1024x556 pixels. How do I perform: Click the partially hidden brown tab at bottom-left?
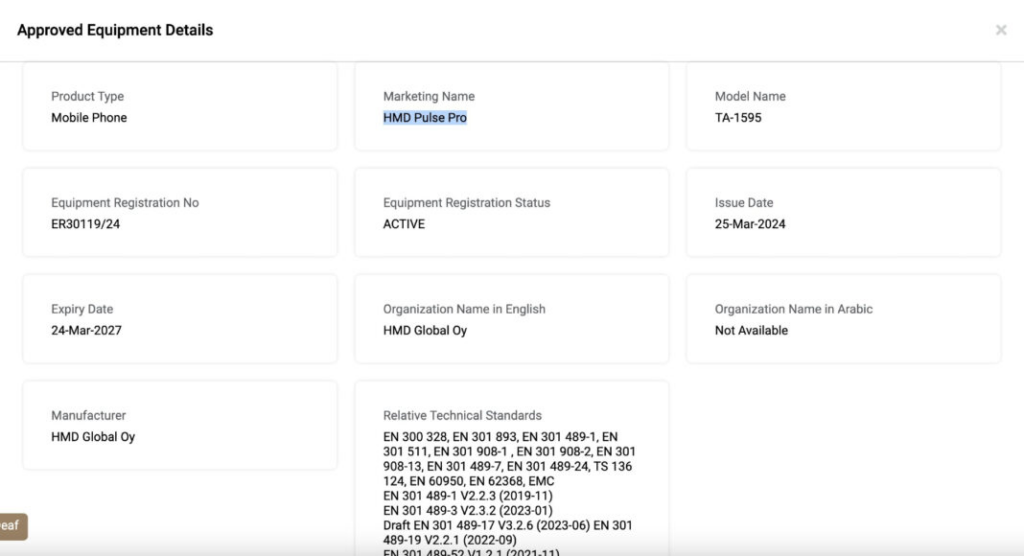tap(13, 525)
